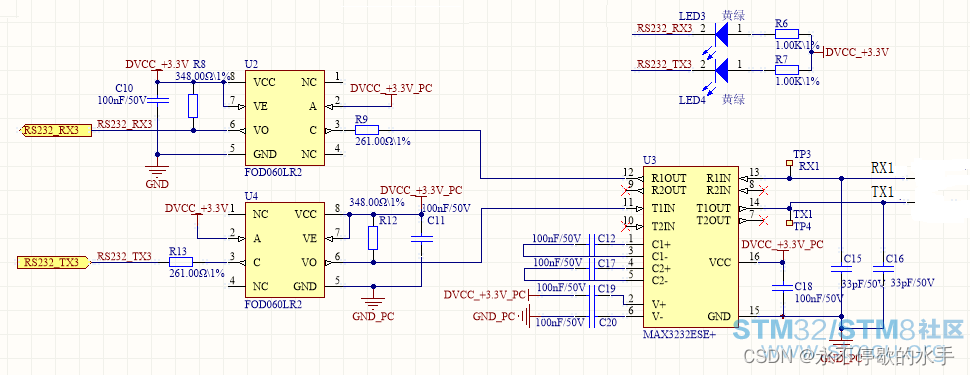Click the U4 designator text
This screenshot has width=970, height=375.
tap(251, 196)
